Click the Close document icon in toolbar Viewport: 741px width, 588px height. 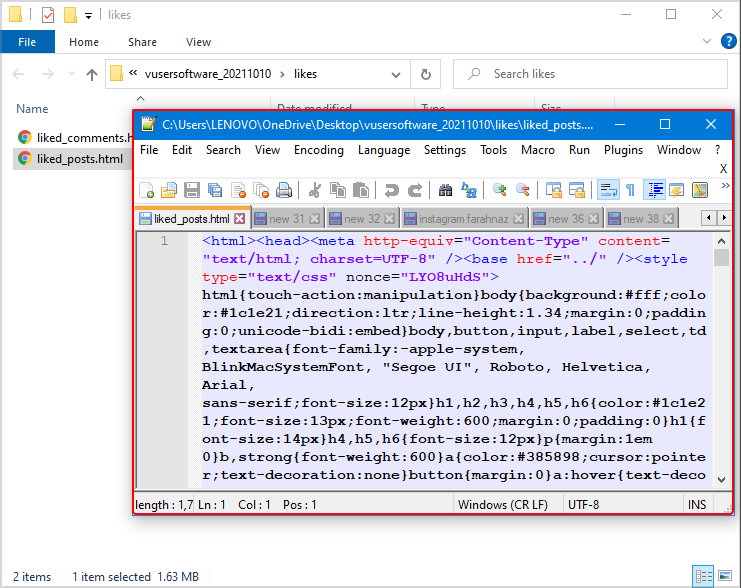[x=238, y=190]
